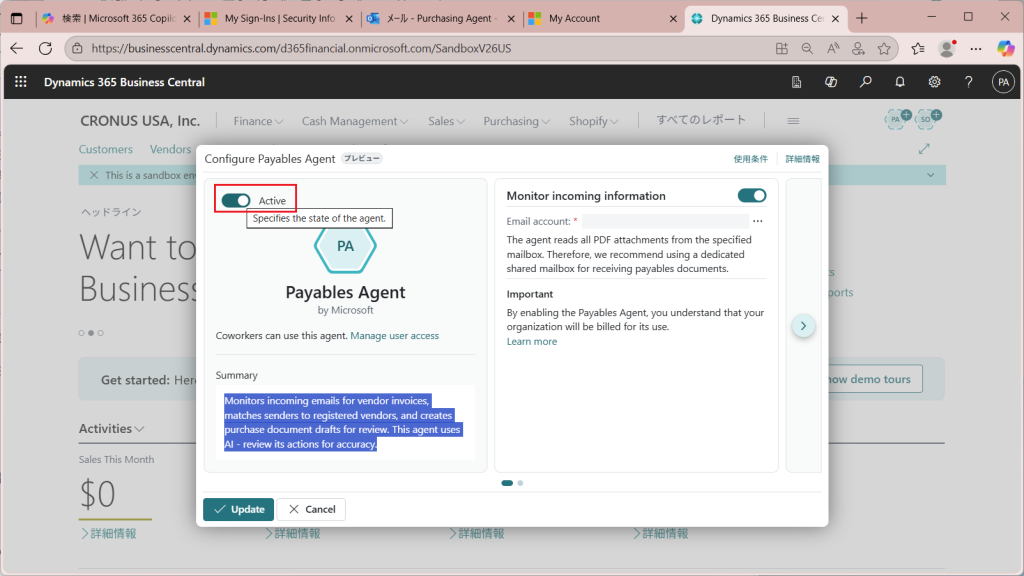
Task: Click the Dynamics 365 Business Central title
Action: tap(124, 82)
